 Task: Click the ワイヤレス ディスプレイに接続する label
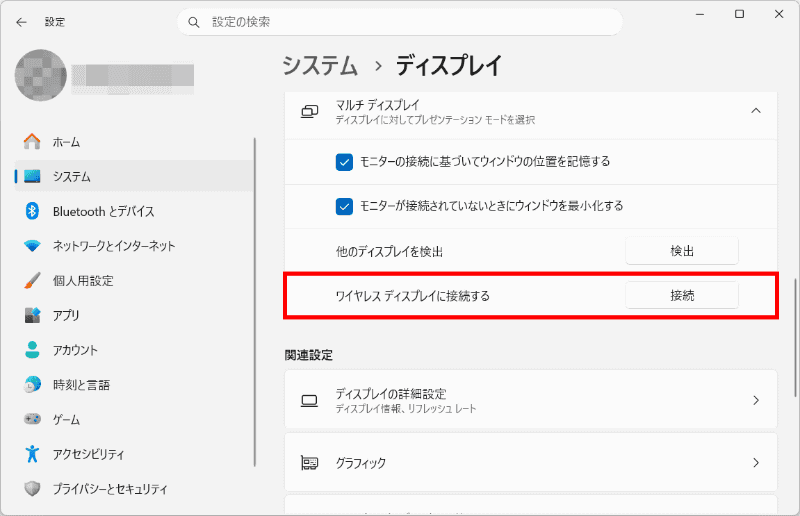[x=412, y=296]
